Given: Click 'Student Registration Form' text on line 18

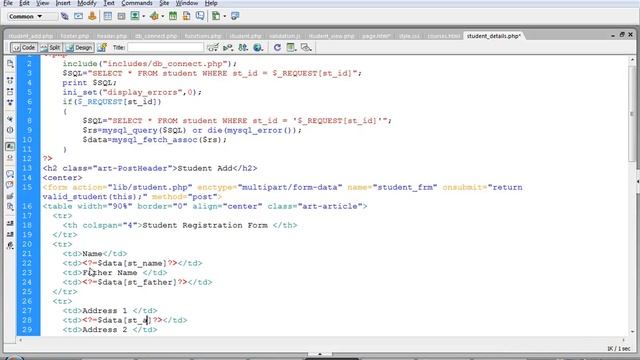Looking at the screenshot, I should (205, 225).
